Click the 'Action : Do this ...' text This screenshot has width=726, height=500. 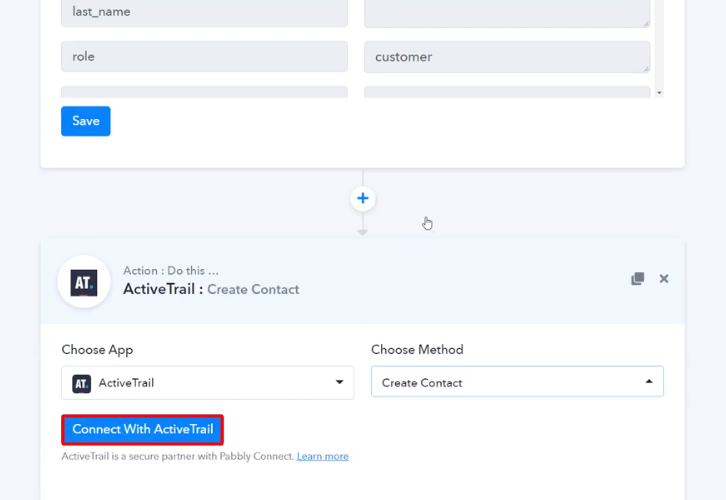(x=171, y=271)
